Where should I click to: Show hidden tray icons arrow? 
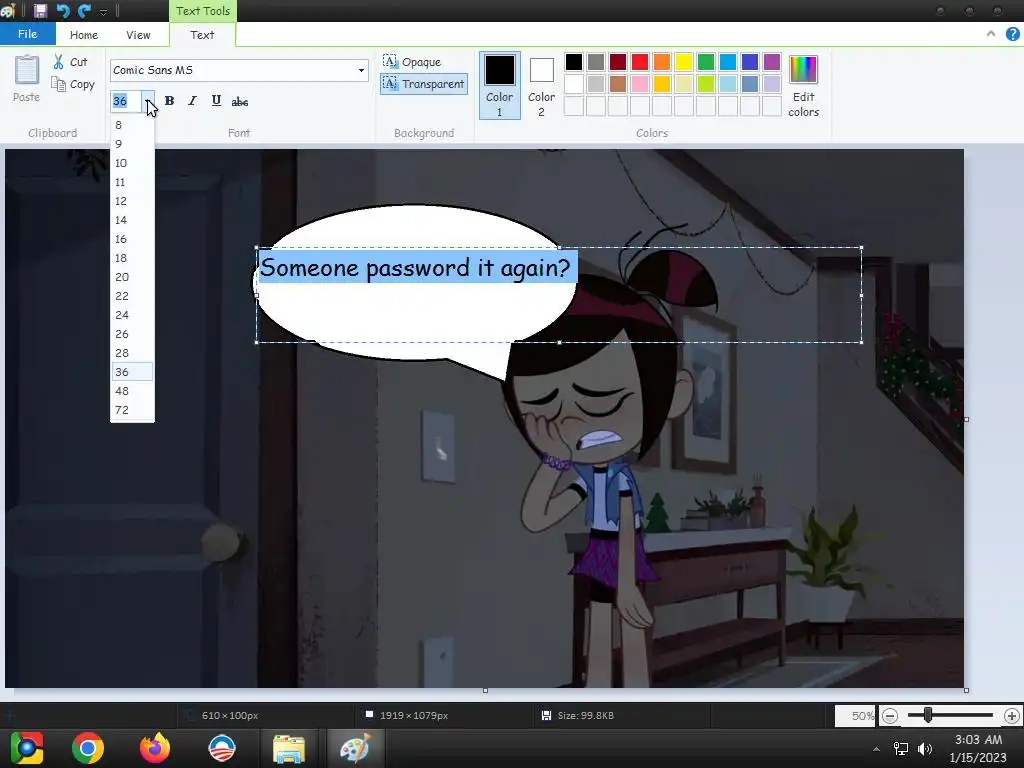(x=876, y=748)
